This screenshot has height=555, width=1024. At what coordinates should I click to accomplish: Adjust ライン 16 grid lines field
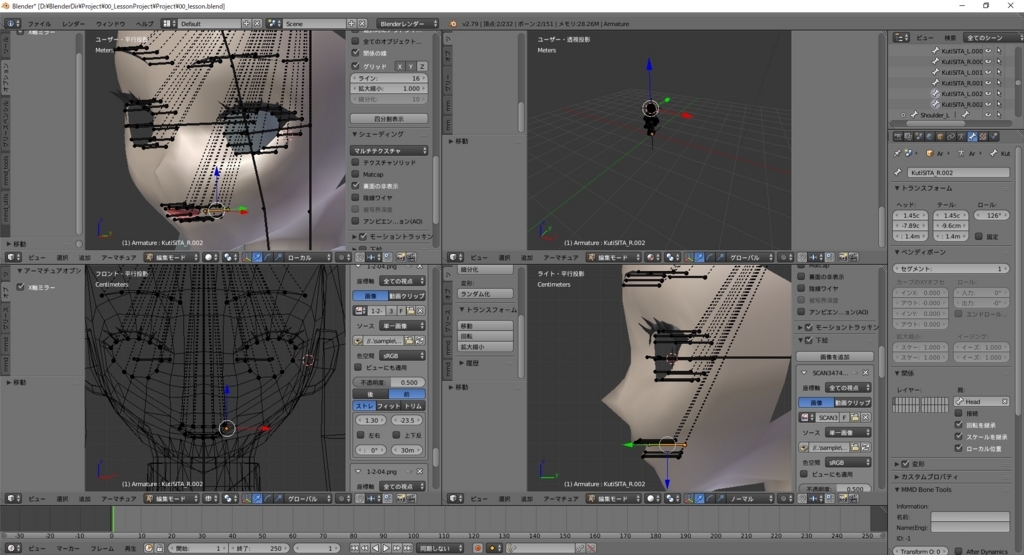(389, 78)
